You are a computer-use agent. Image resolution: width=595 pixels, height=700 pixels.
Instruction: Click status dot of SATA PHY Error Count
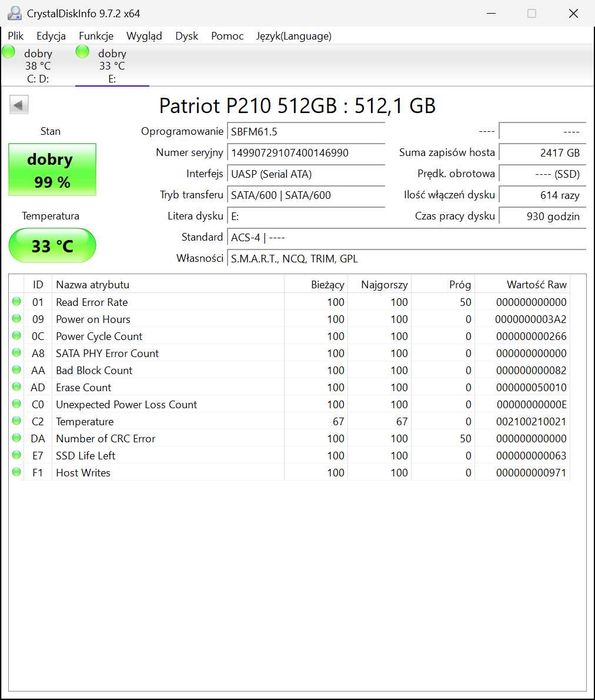17,353
